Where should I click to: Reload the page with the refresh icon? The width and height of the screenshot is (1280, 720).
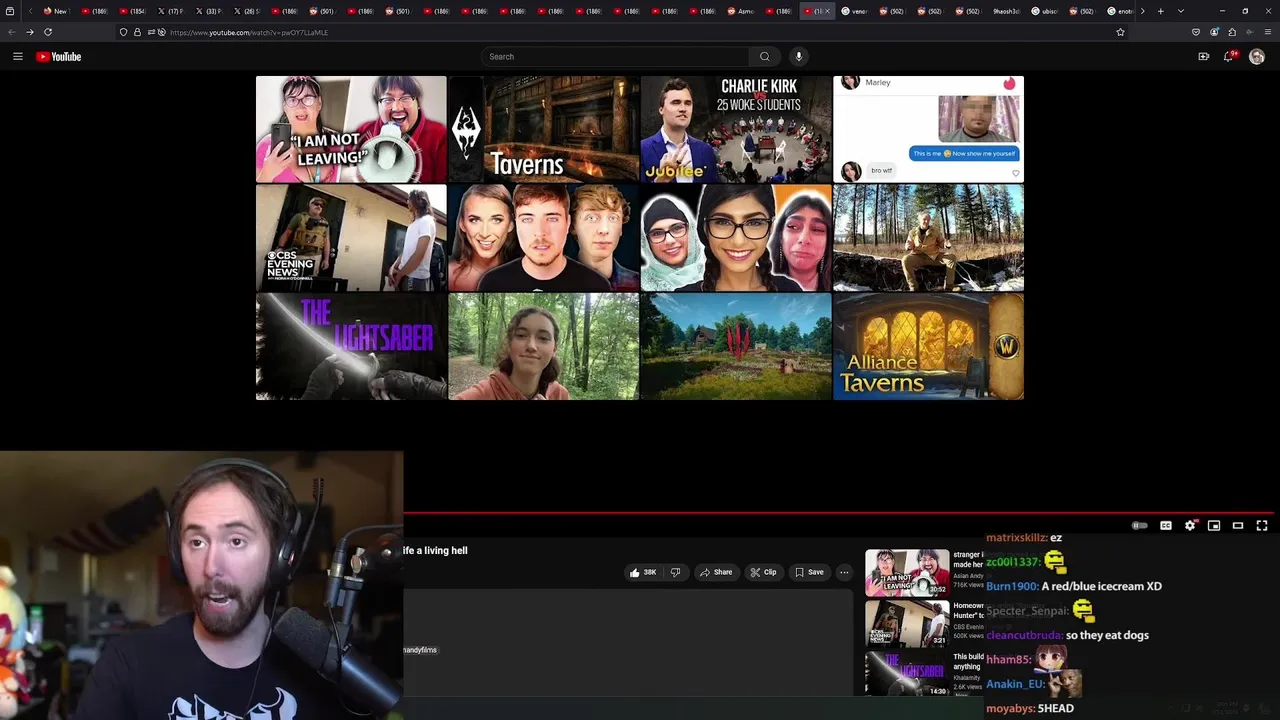tap(47, 32)
